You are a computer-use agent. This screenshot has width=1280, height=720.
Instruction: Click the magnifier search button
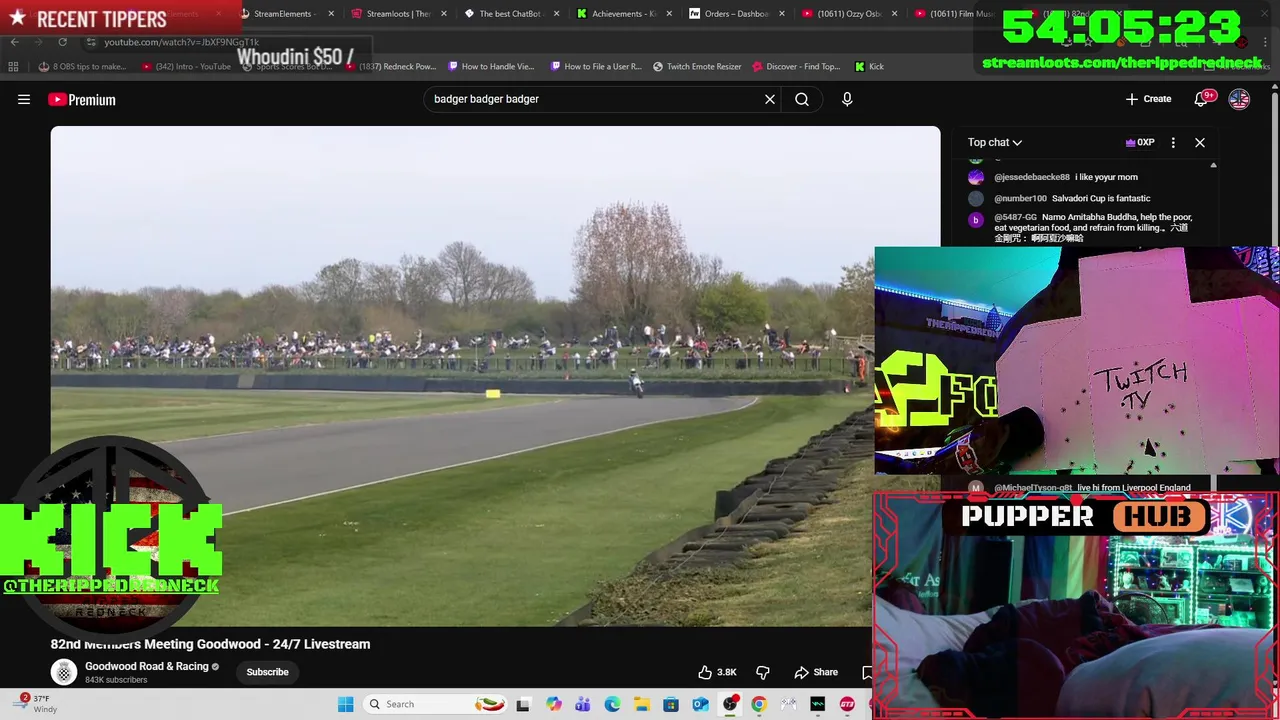click(x=802, y=99)
